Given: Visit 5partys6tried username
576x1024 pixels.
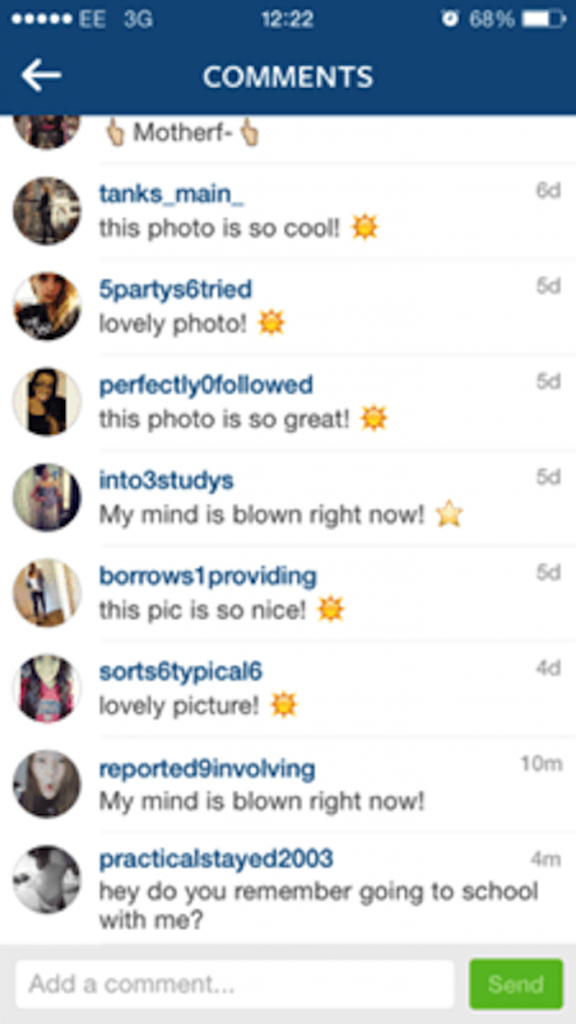Looking at the screenshot, I should tap(175, 289).
